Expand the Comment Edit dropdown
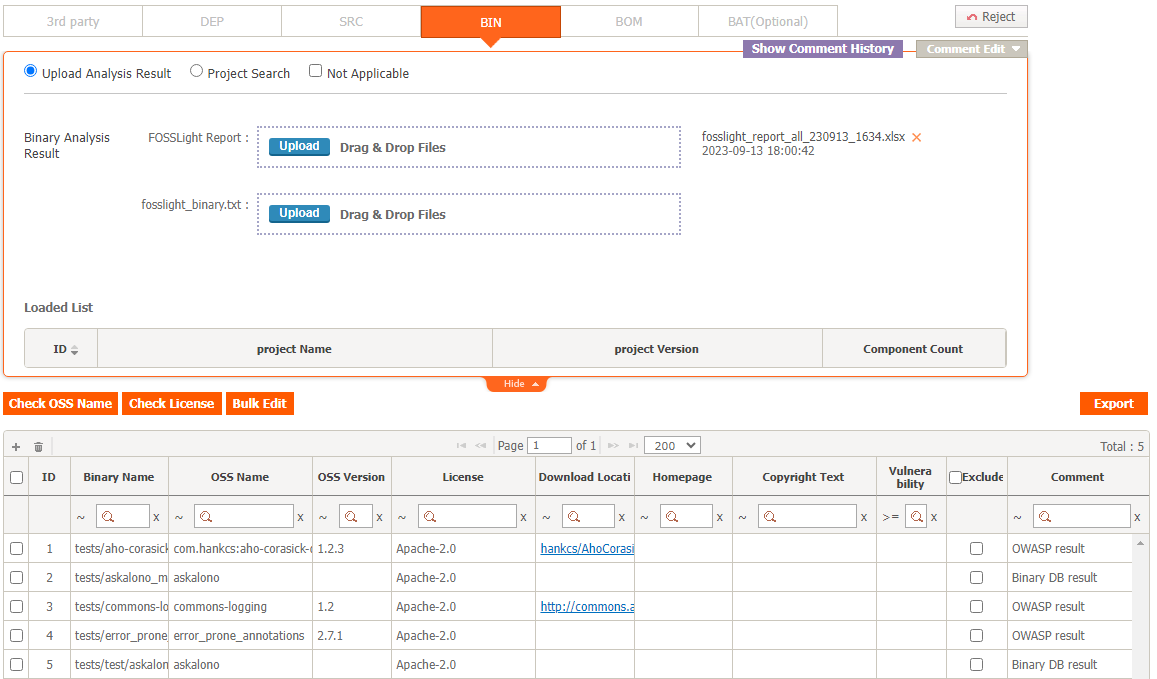This screenshot has height=679, width=1157. [971, 49]
